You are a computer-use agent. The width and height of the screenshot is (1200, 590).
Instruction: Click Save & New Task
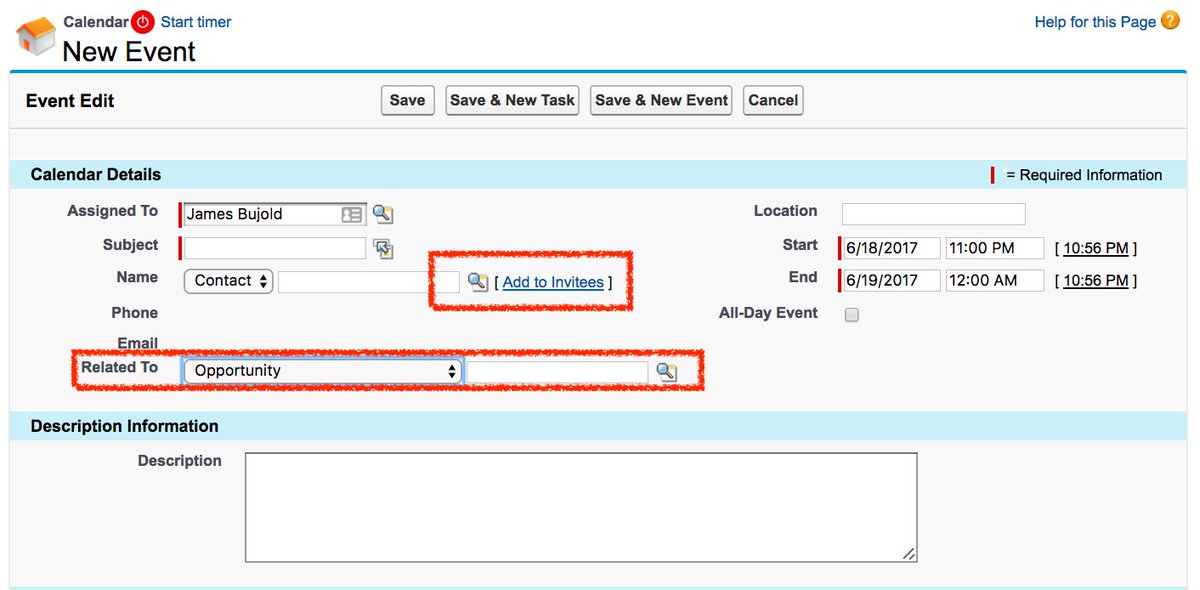(x=513, y=100)
